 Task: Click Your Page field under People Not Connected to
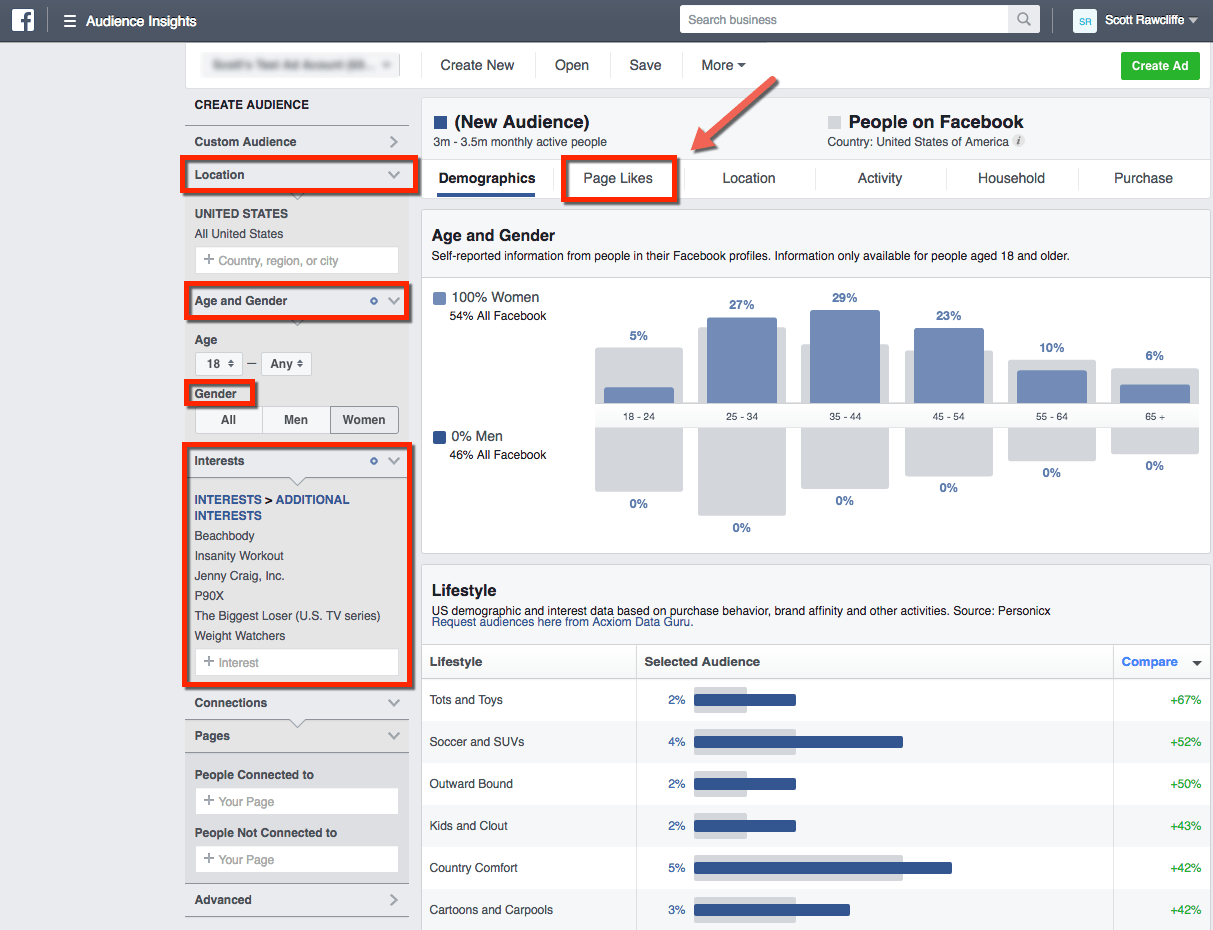[297, 860]
